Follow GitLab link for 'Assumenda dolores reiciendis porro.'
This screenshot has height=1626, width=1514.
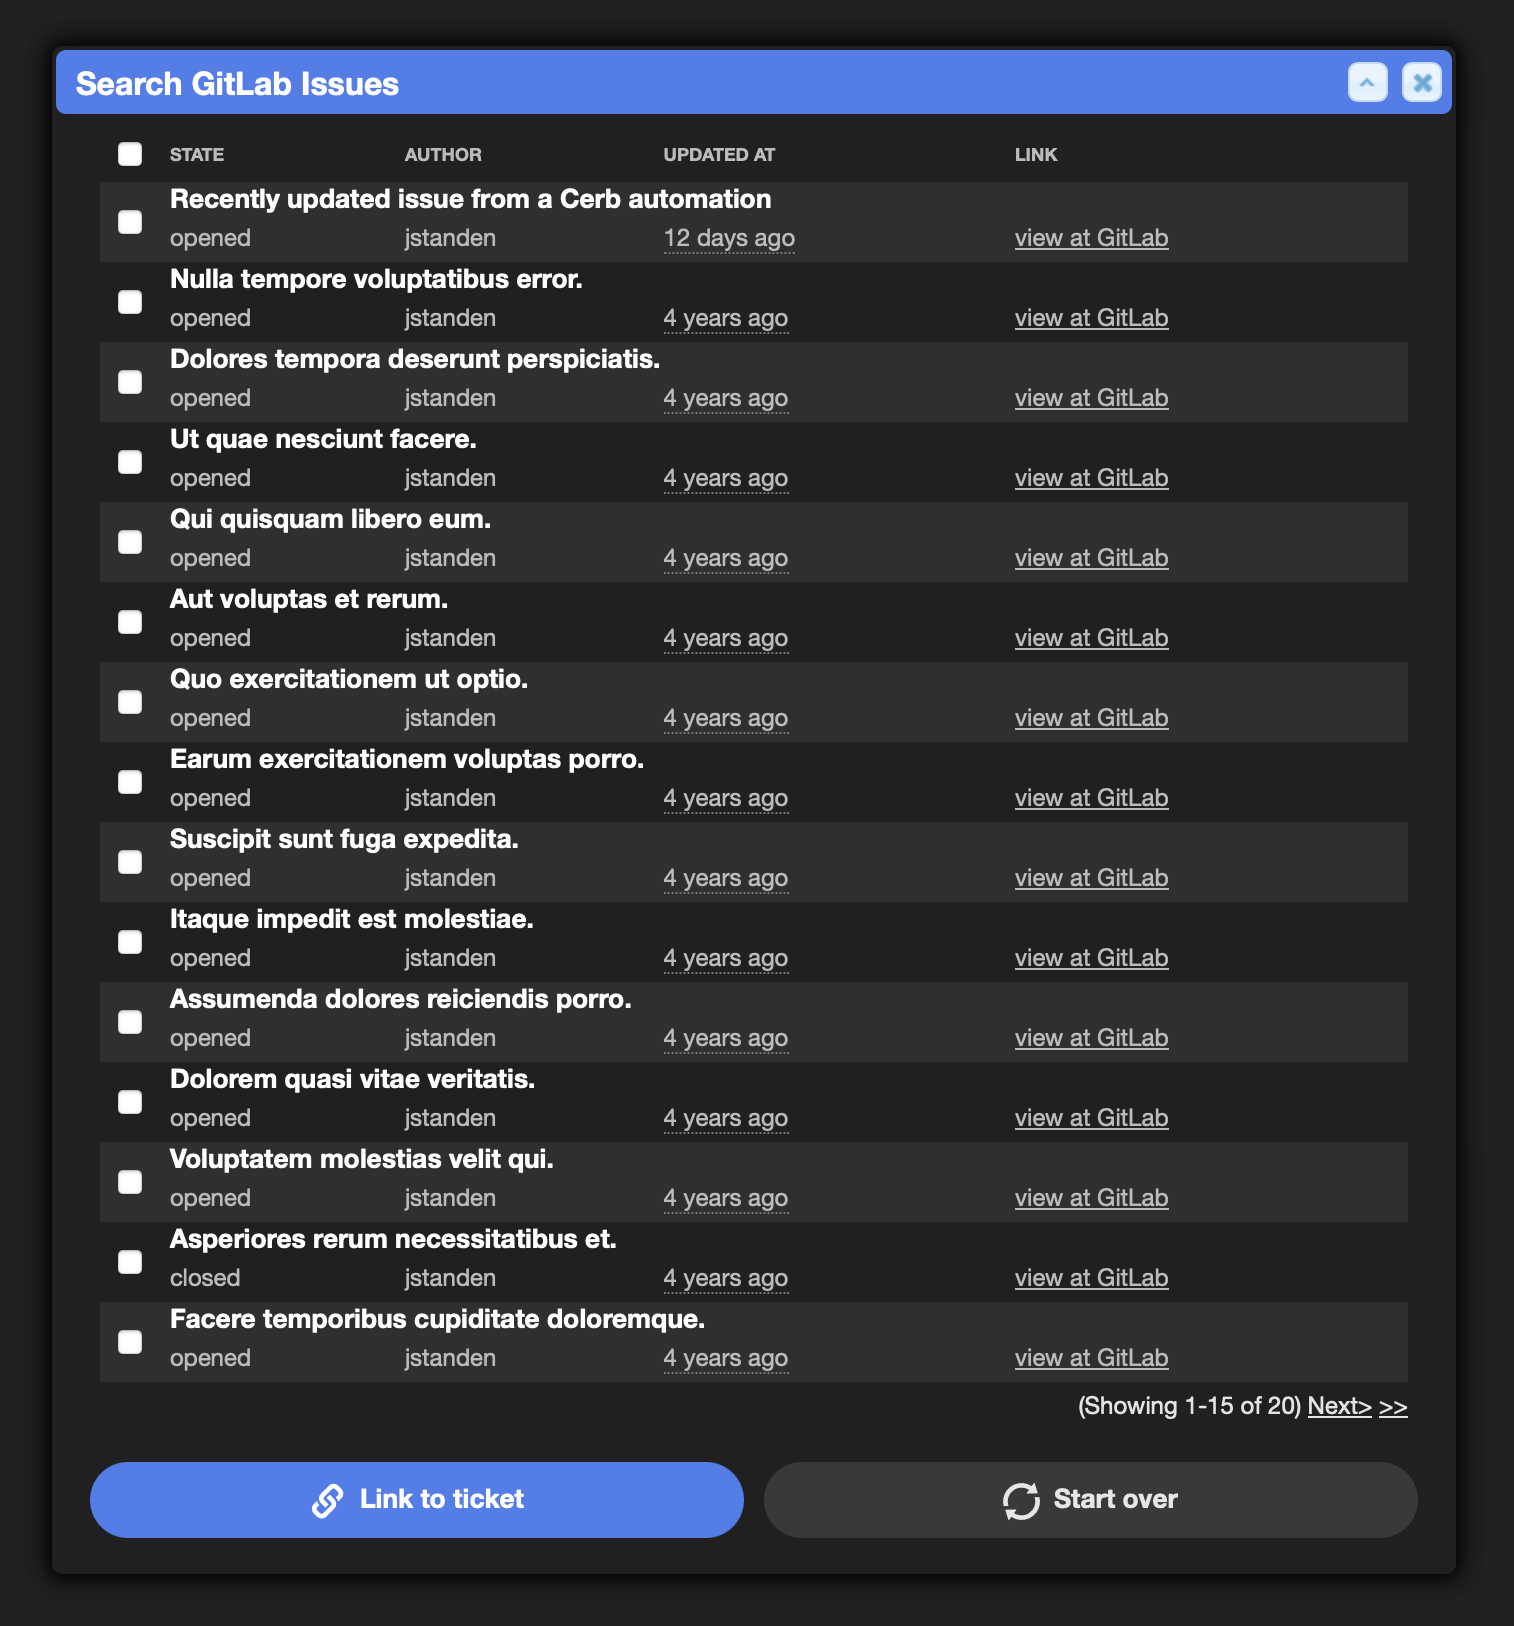[x=1091, y=1038]
